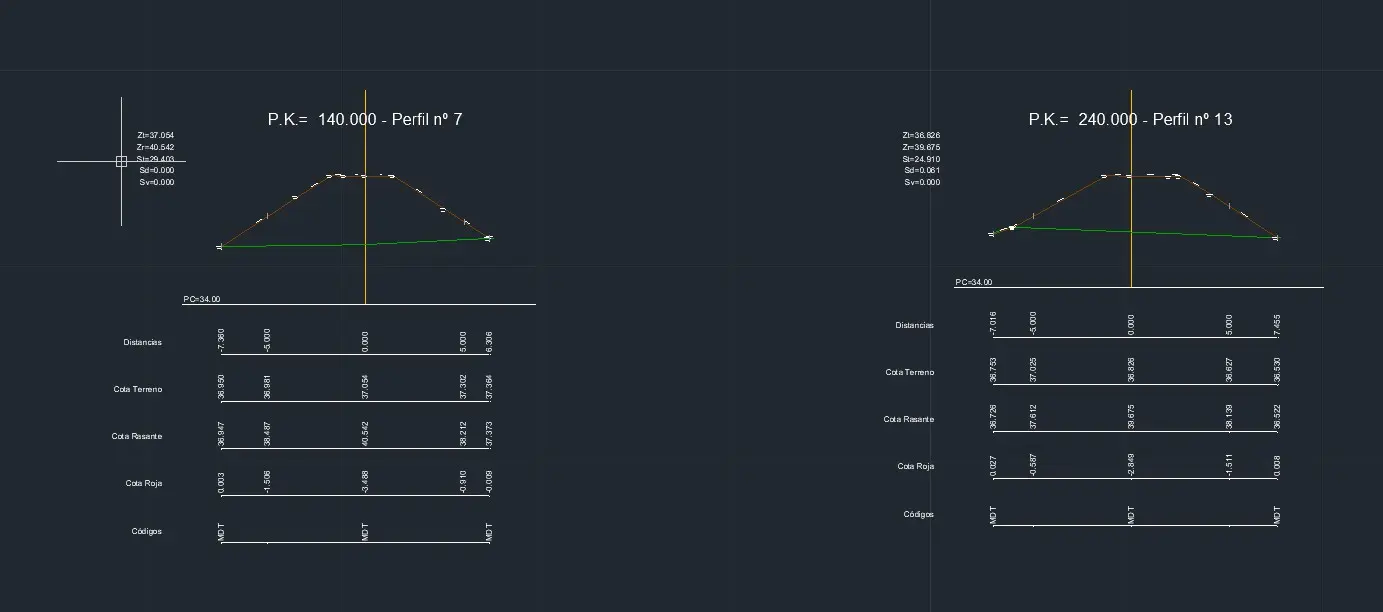Click the Códigos label of profile 7

147,531
